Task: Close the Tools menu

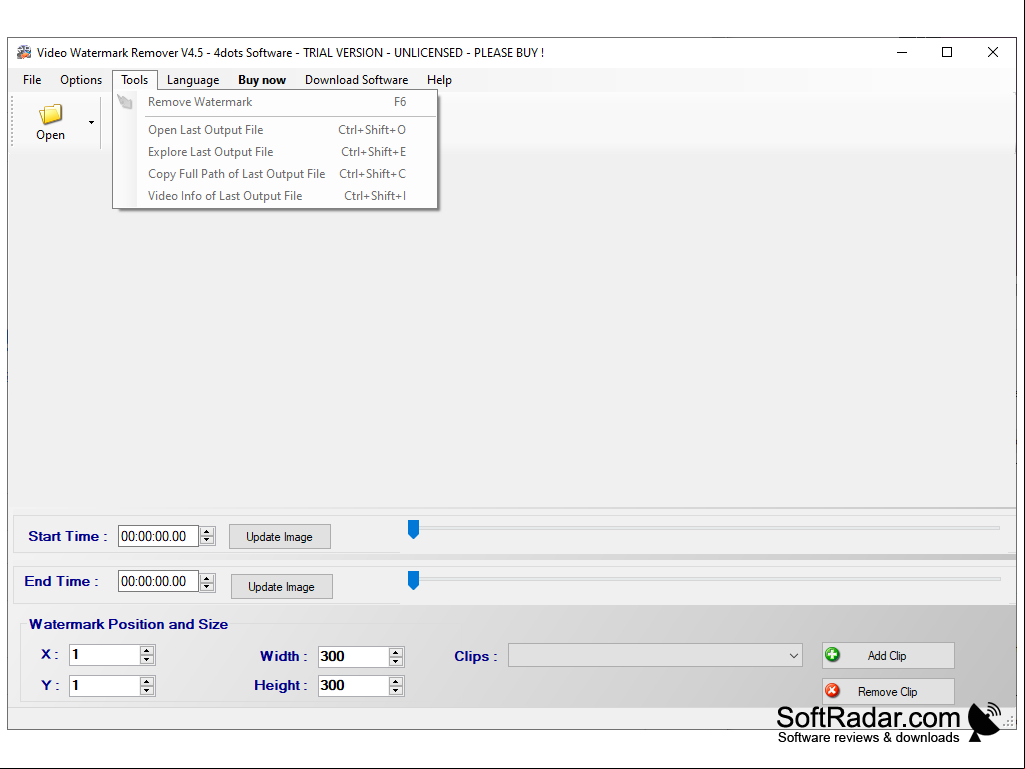Action: [135, 80]
